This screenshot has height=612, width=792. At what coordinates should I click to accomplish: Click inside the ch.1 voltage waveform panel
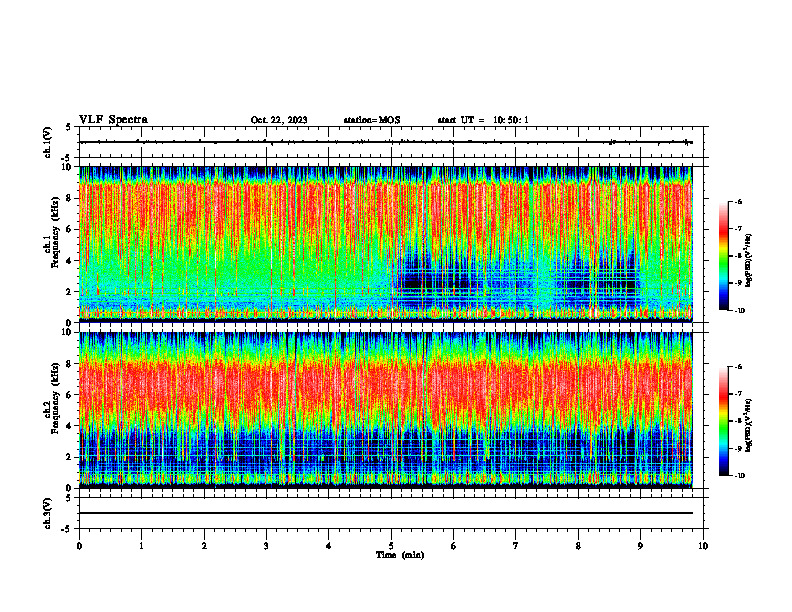[x=391, y=142]
